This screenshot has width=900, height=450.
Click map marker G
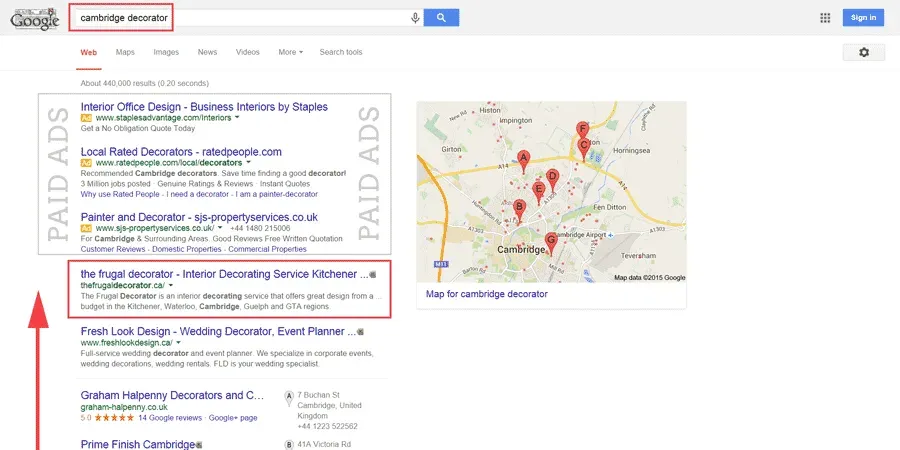tap(550, 243)
